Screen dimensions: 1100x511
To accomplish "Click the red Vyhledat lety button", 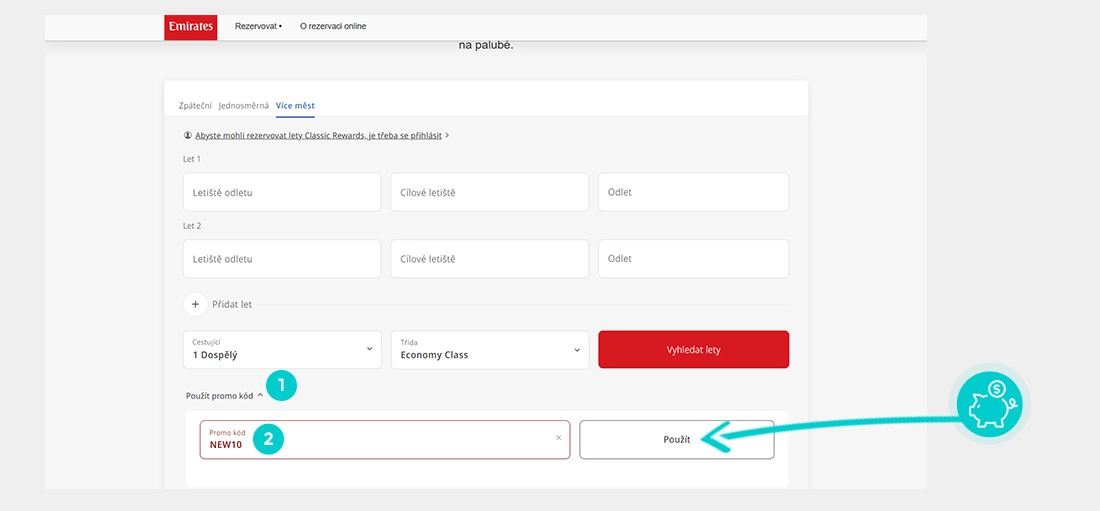I will tap(694, 350).
